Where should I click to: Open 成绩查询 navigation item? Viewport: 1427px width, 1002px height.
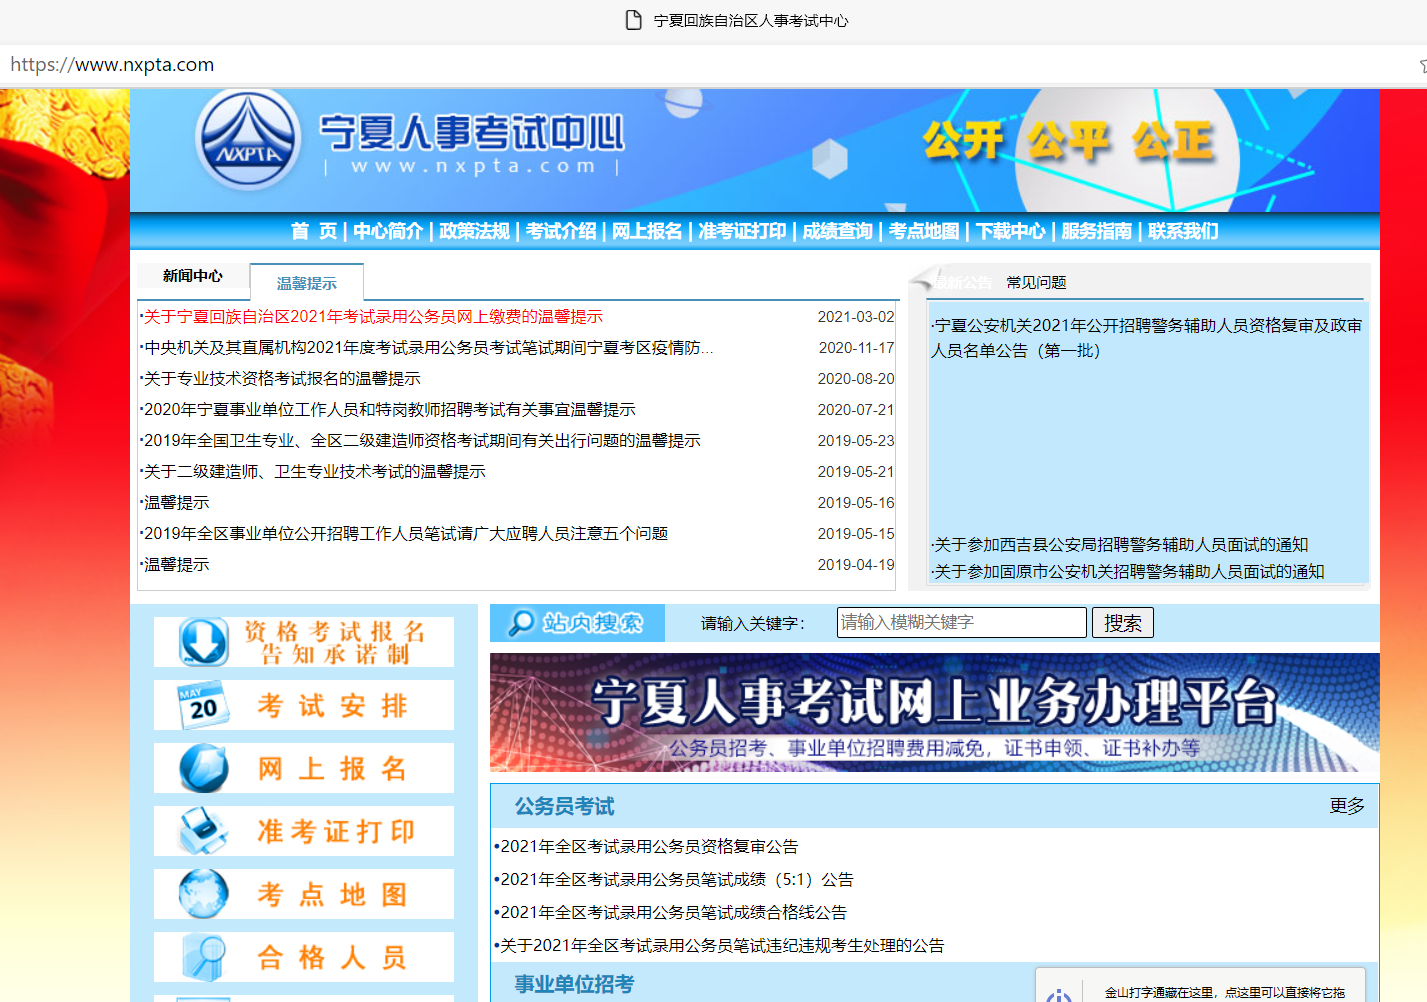coord(837,231)
